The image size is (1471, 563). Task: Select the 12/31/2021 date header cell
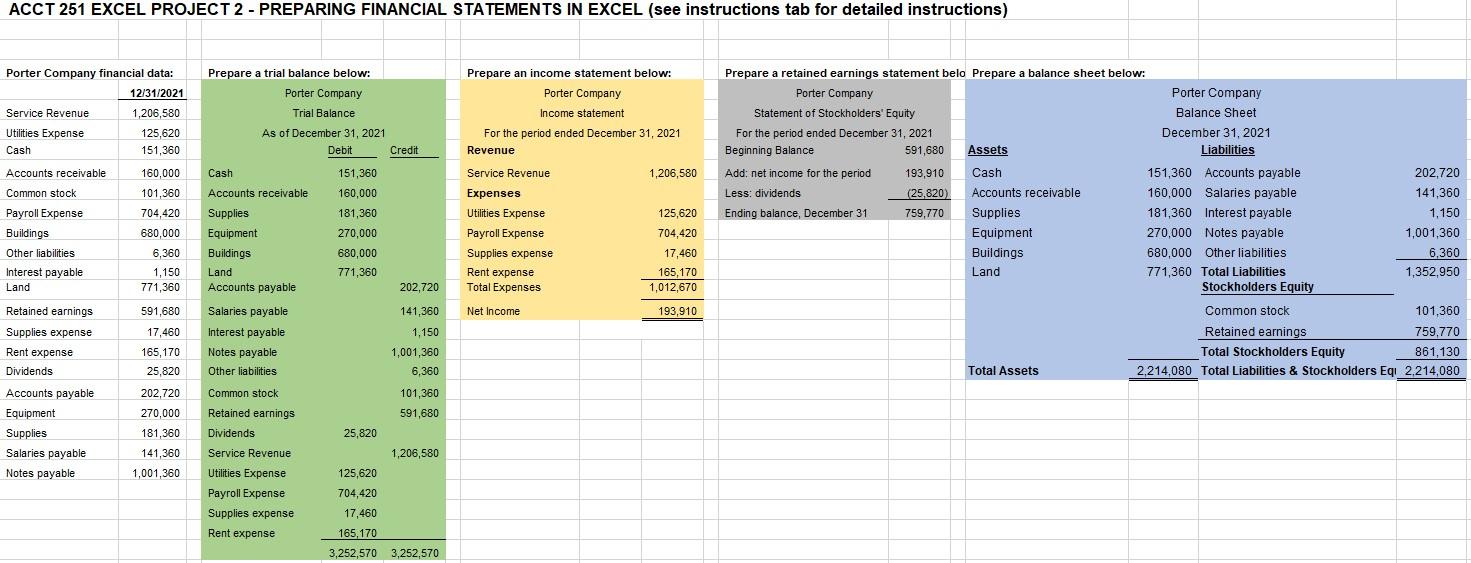pyautogui.click(x=157, y=93)
